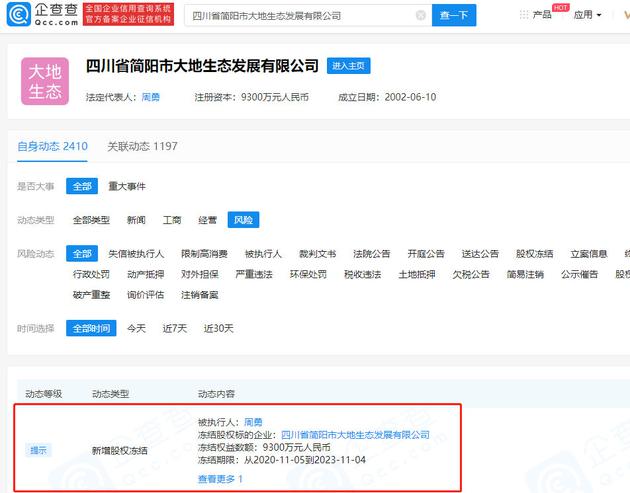Click the 进入主页 button
The width and height of the screenshot is (630, 493).
point(349,66)
